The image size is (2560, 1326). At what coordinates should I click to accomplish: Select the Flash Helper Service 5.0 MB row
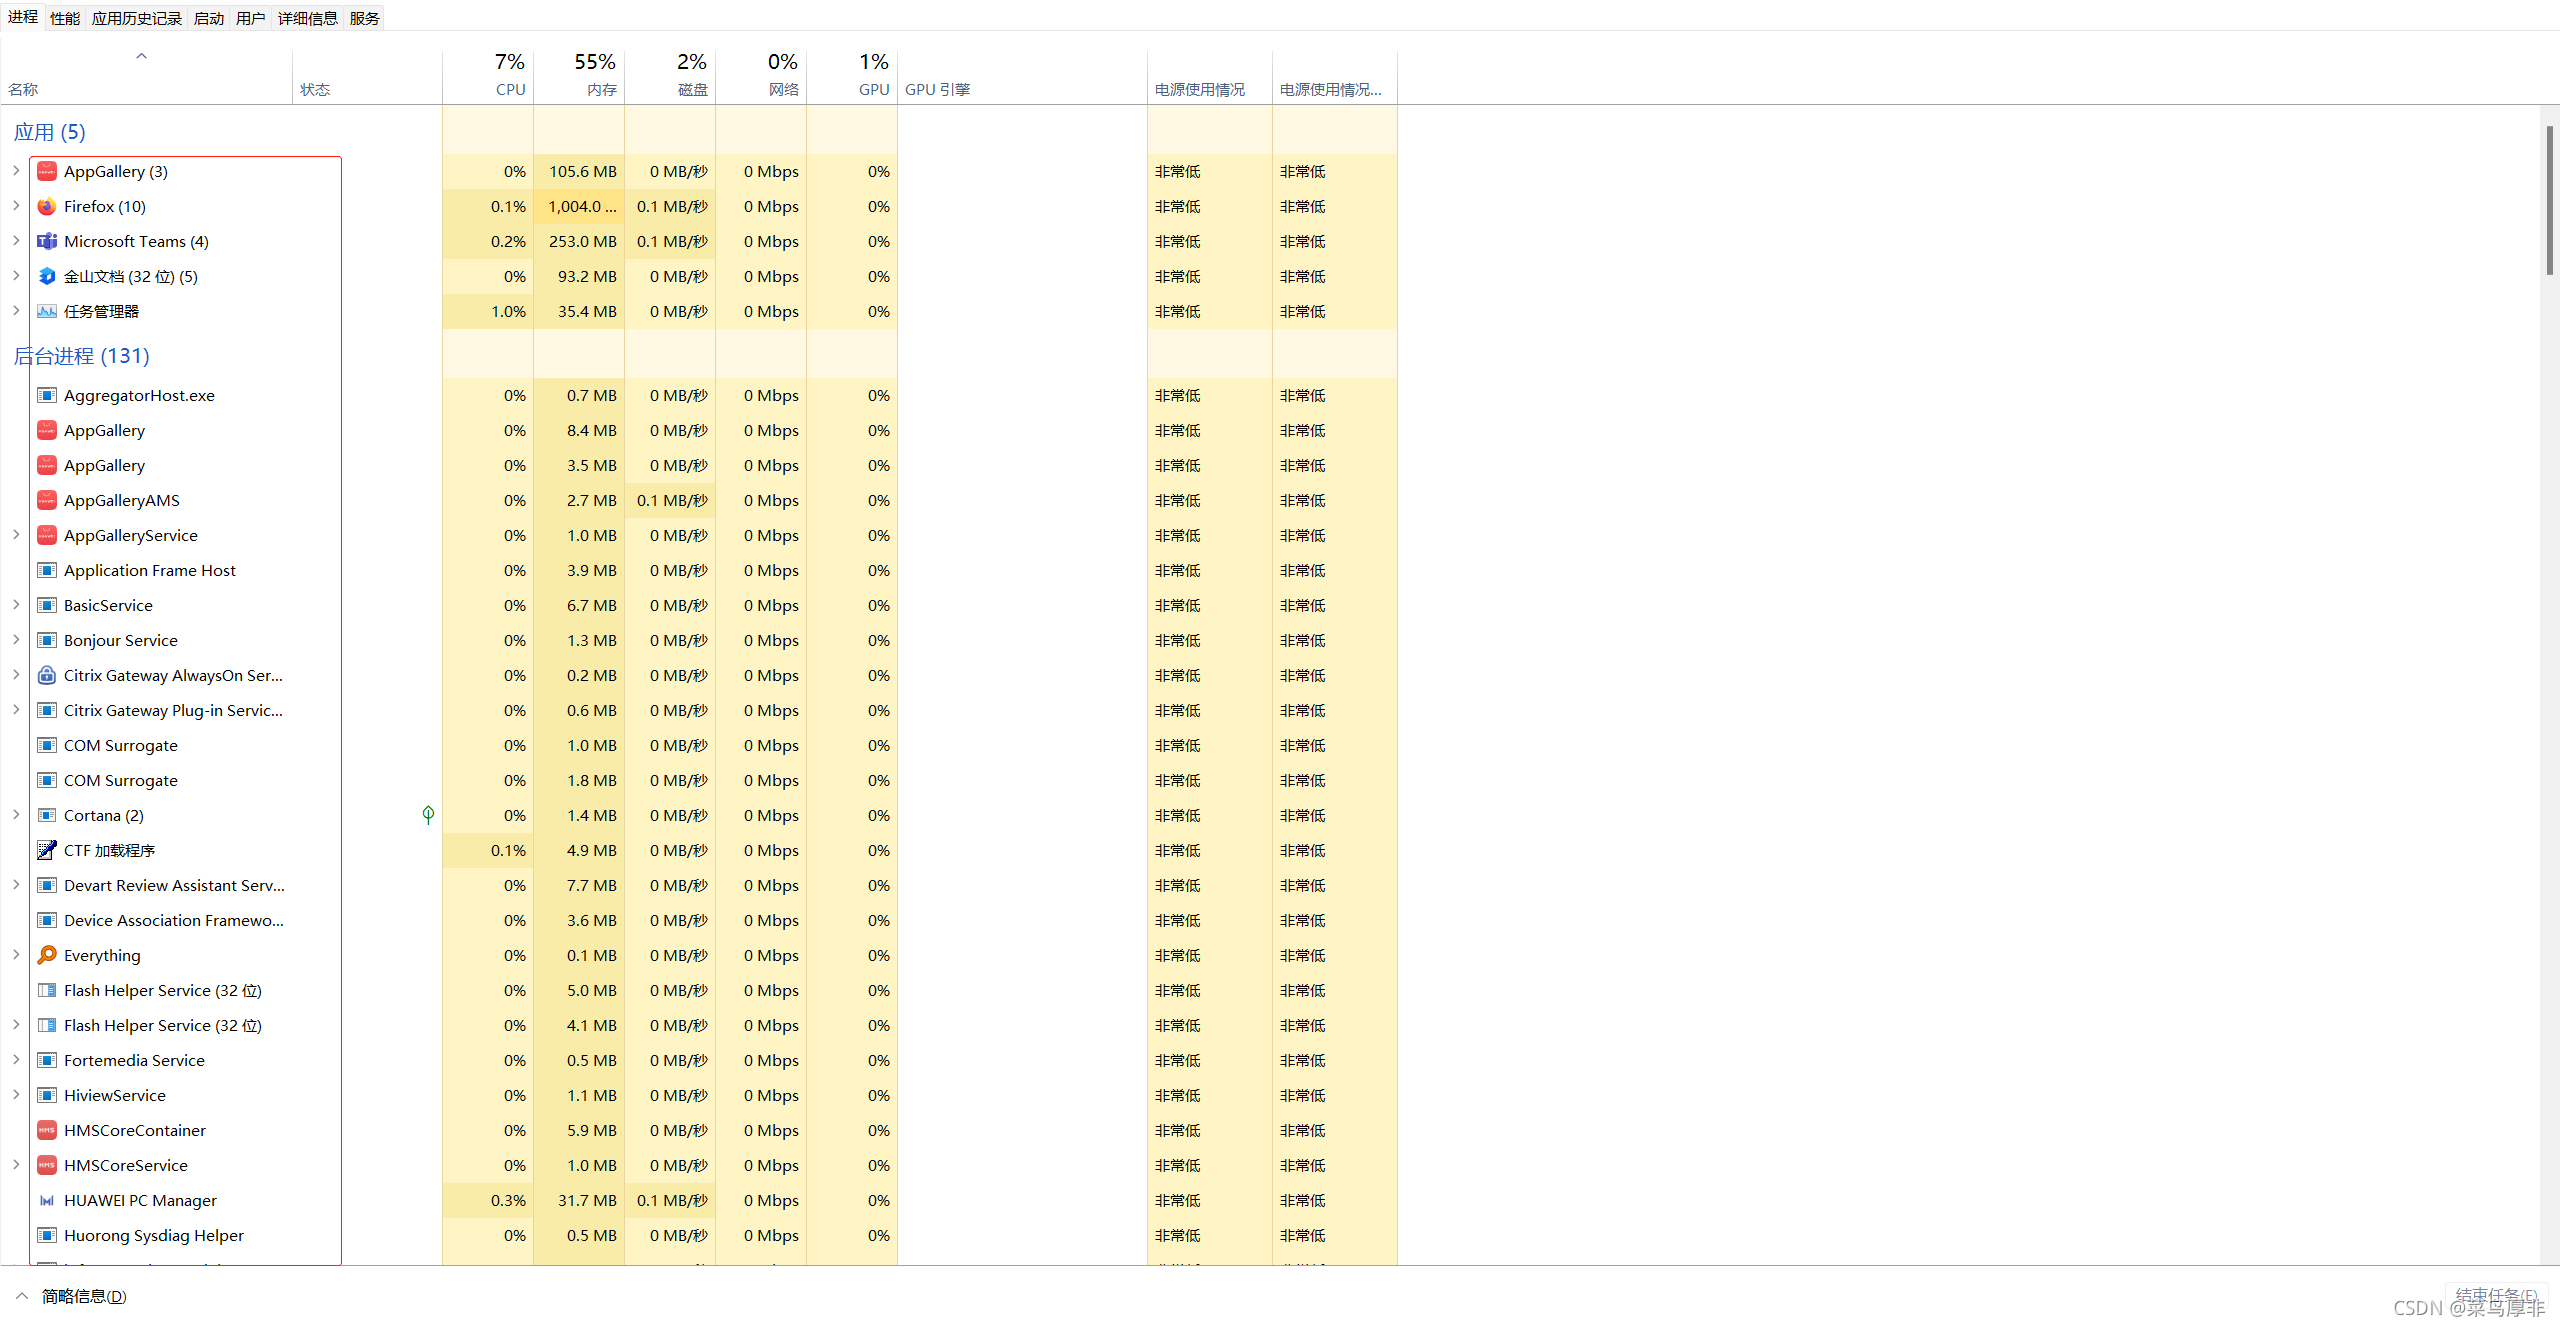click(699, 991)
